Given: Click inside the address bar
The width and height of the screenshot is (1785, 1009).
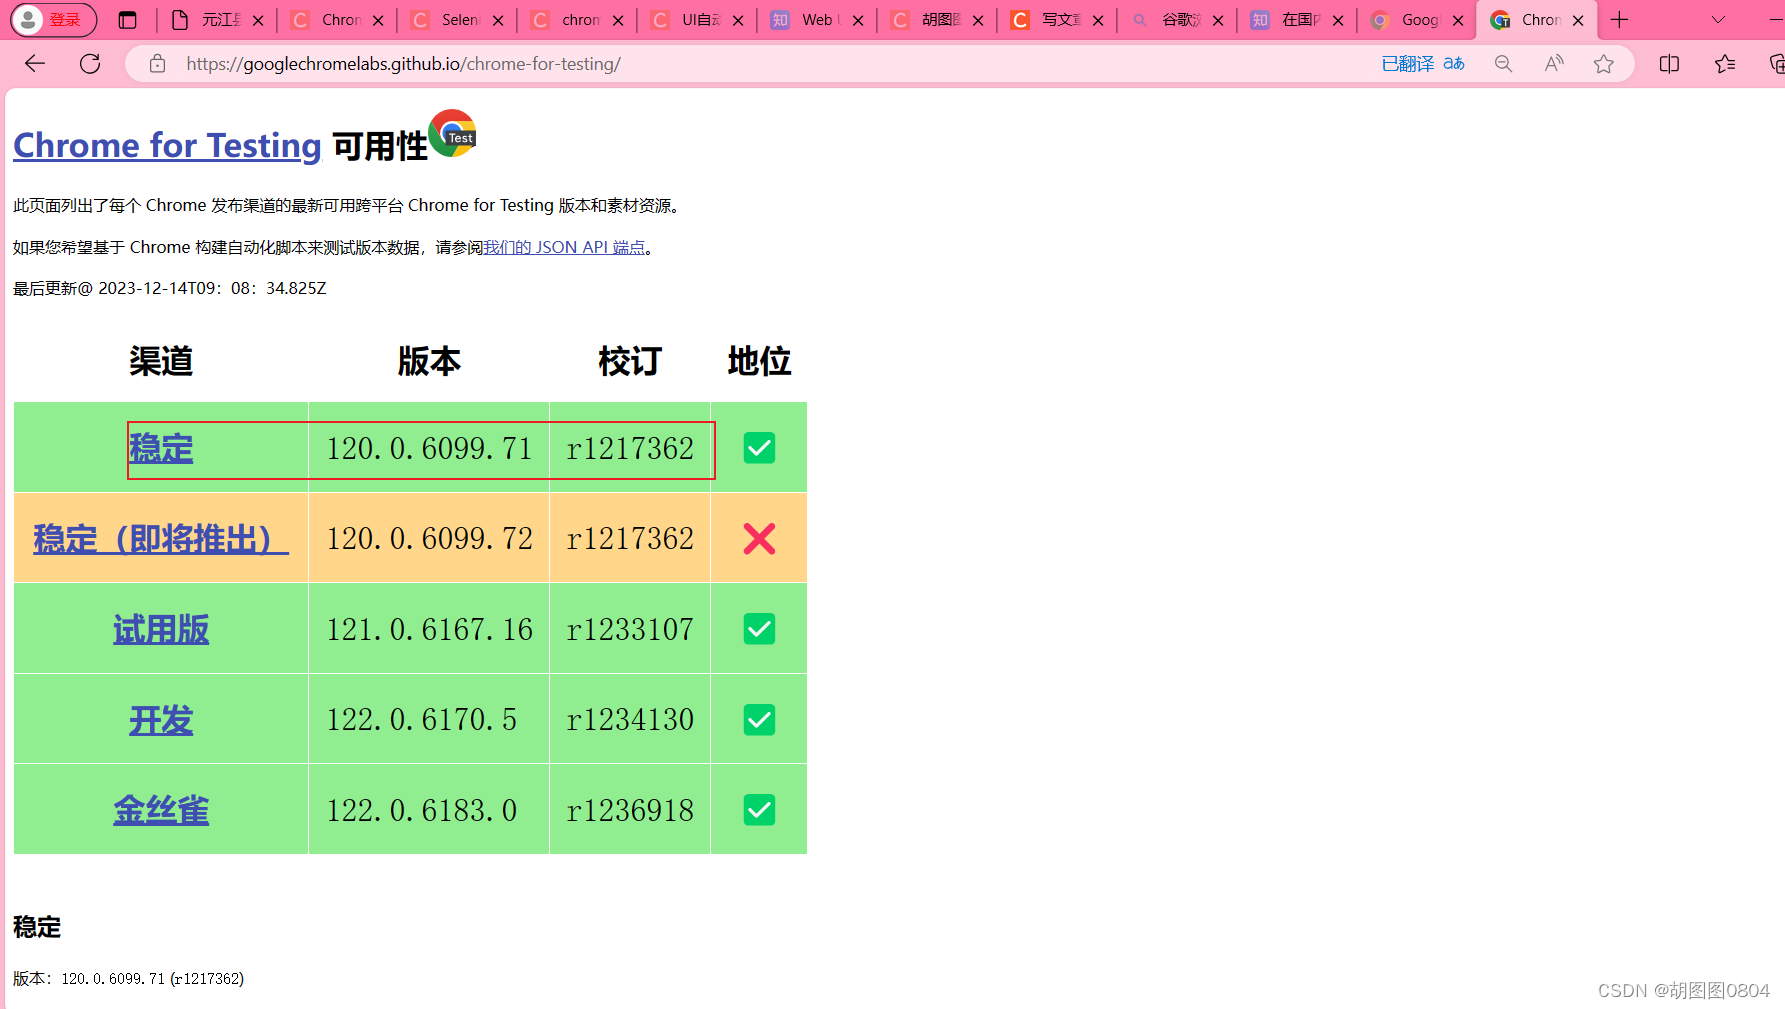Looking at the screenshot, I should (x=600, y=63).
